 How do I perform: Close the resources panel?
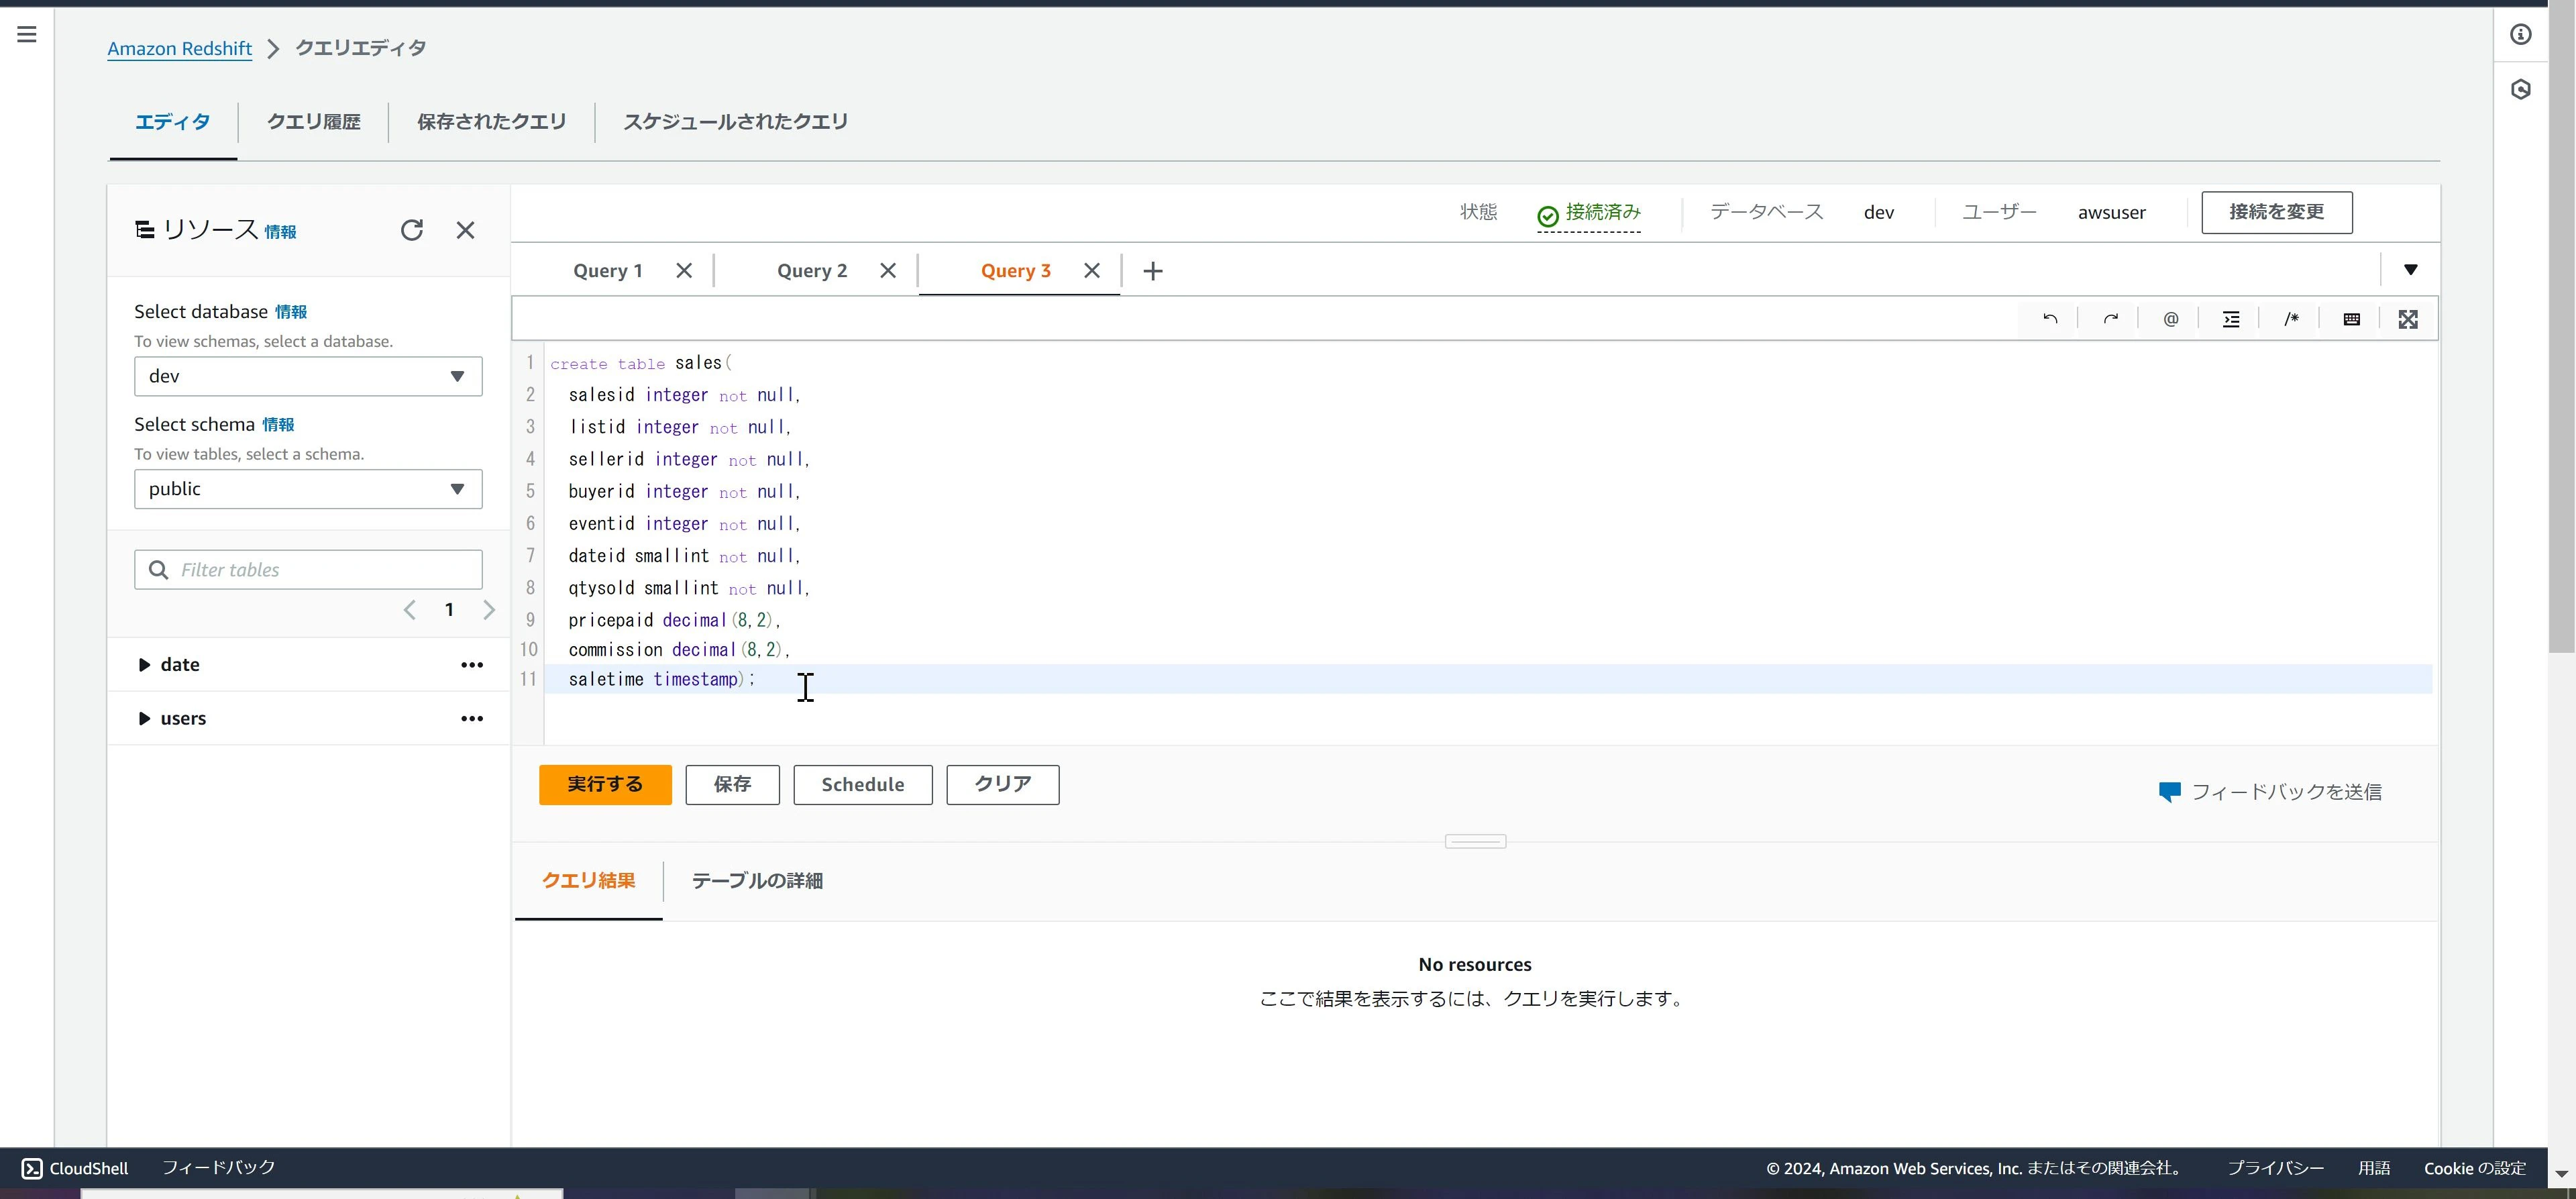click(x=465, y=230)
